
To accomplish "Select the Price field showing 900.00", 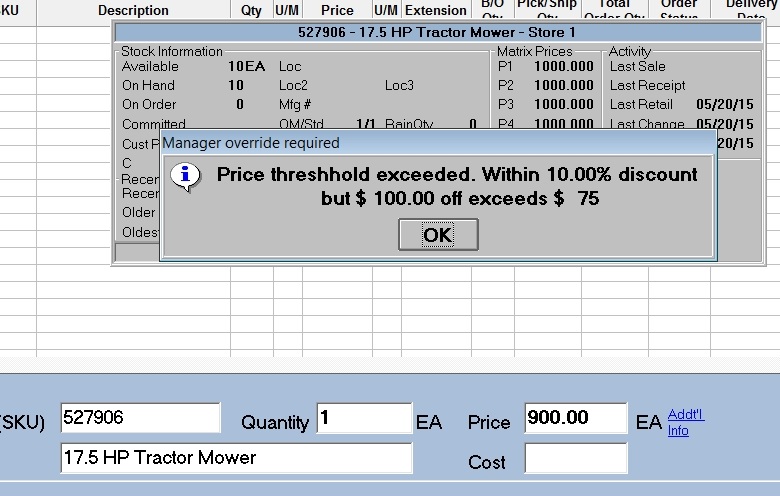I will pos(575,418).
